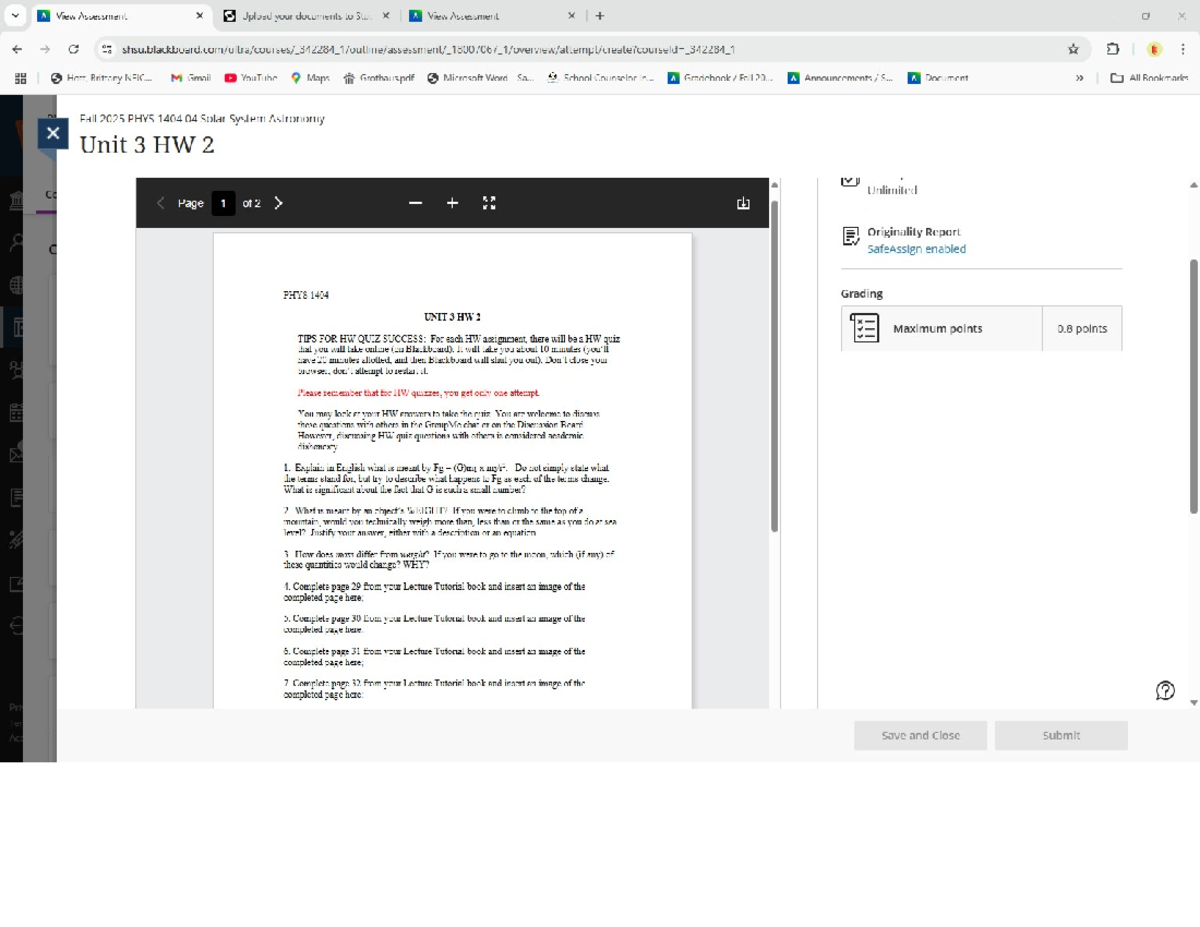Go forward in browser history
Screen dimensions: 1200x927
pos(45,49)
